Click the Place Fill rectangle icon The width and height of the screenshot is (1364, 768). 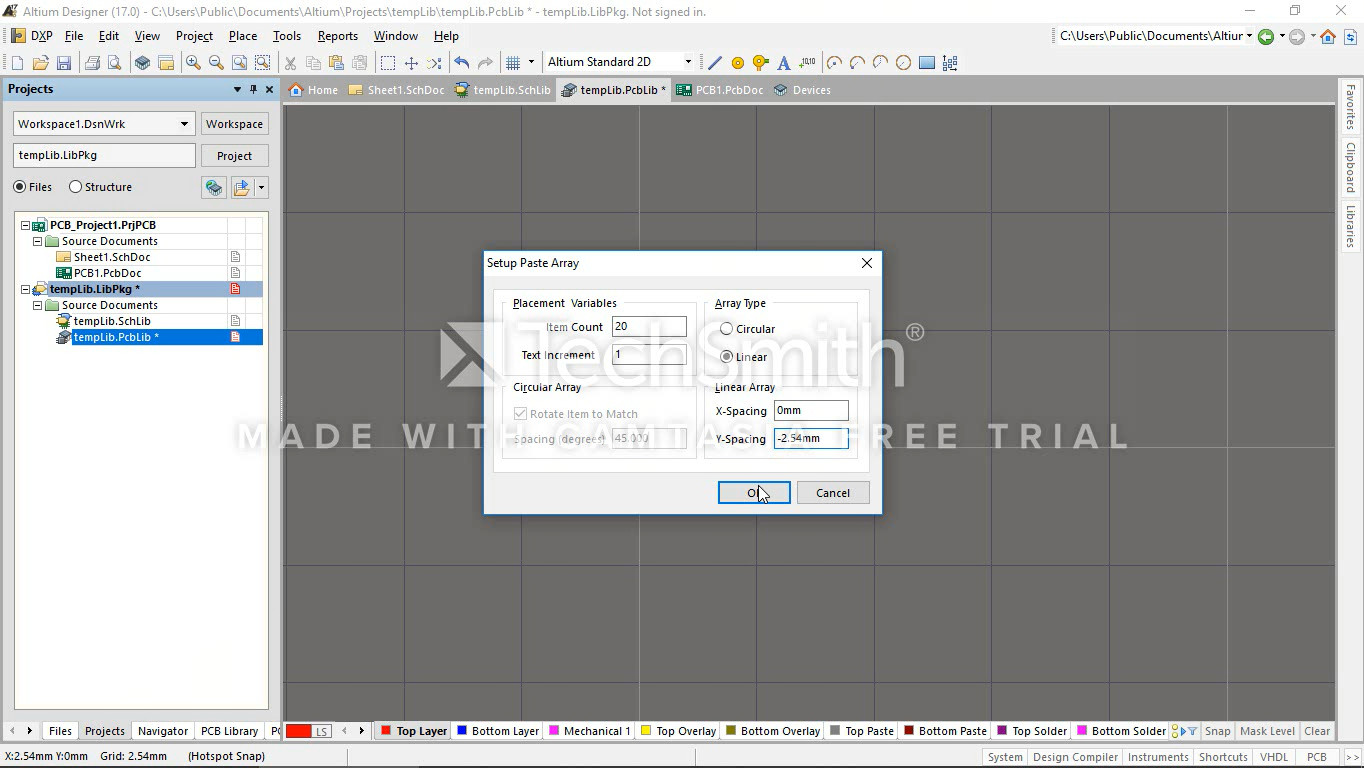[927, 63]
